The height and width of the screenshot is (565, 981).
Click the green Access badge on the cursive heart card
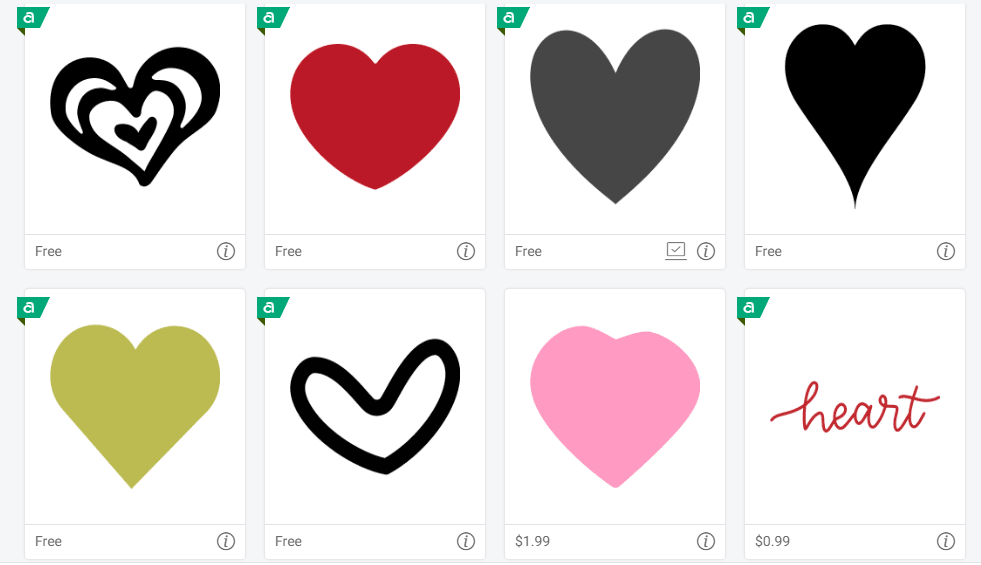pos(752,309)
